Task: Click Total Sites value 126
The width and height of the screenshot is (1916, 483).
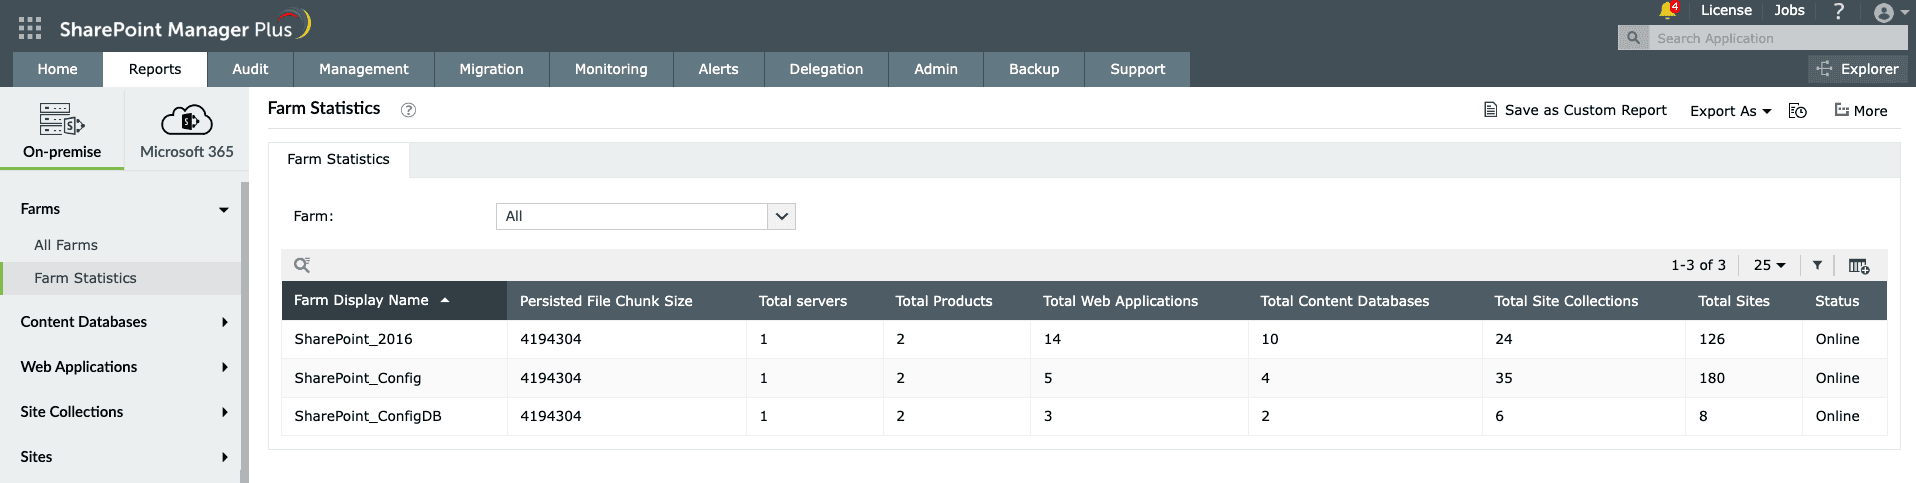Action: [x=1712, y=339]
